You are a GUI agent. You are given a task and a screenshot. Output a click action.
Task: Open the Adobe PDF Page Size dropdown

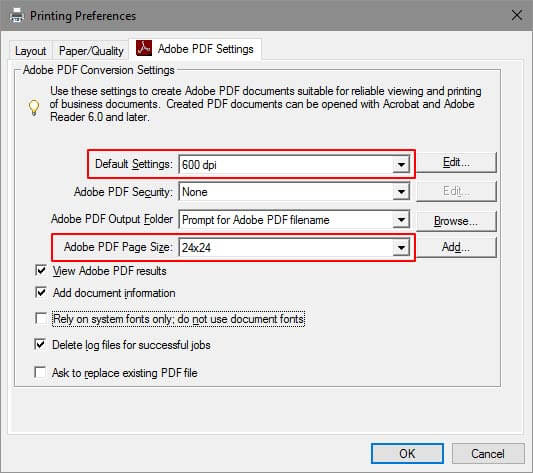pyautogui.click(x=401, y=247)
